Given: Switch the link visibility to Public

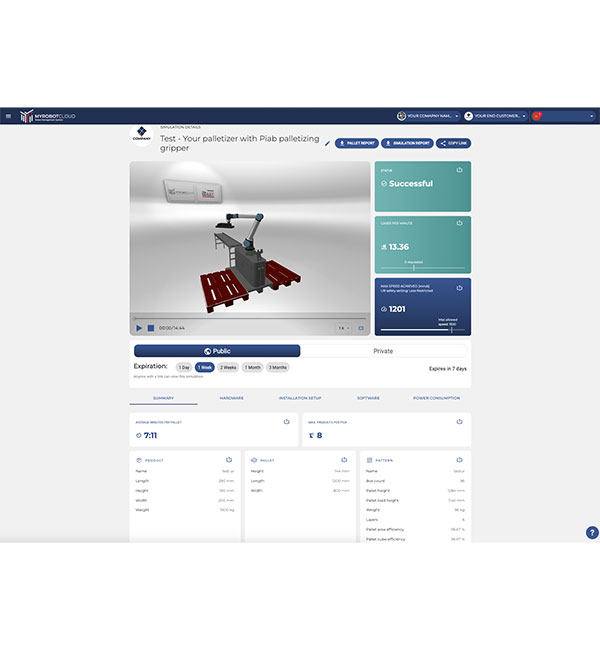Looking at the screenshot, I should 217,351.
